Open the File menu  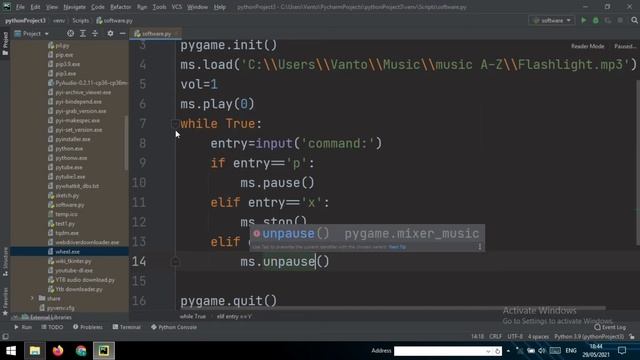click(20, 7)
